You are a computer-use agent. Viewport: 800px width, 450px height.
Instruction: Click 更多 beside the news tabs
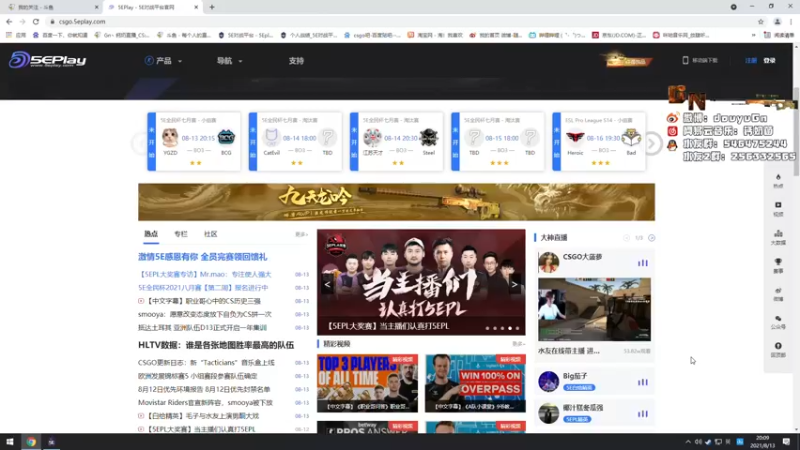point(302,234)
